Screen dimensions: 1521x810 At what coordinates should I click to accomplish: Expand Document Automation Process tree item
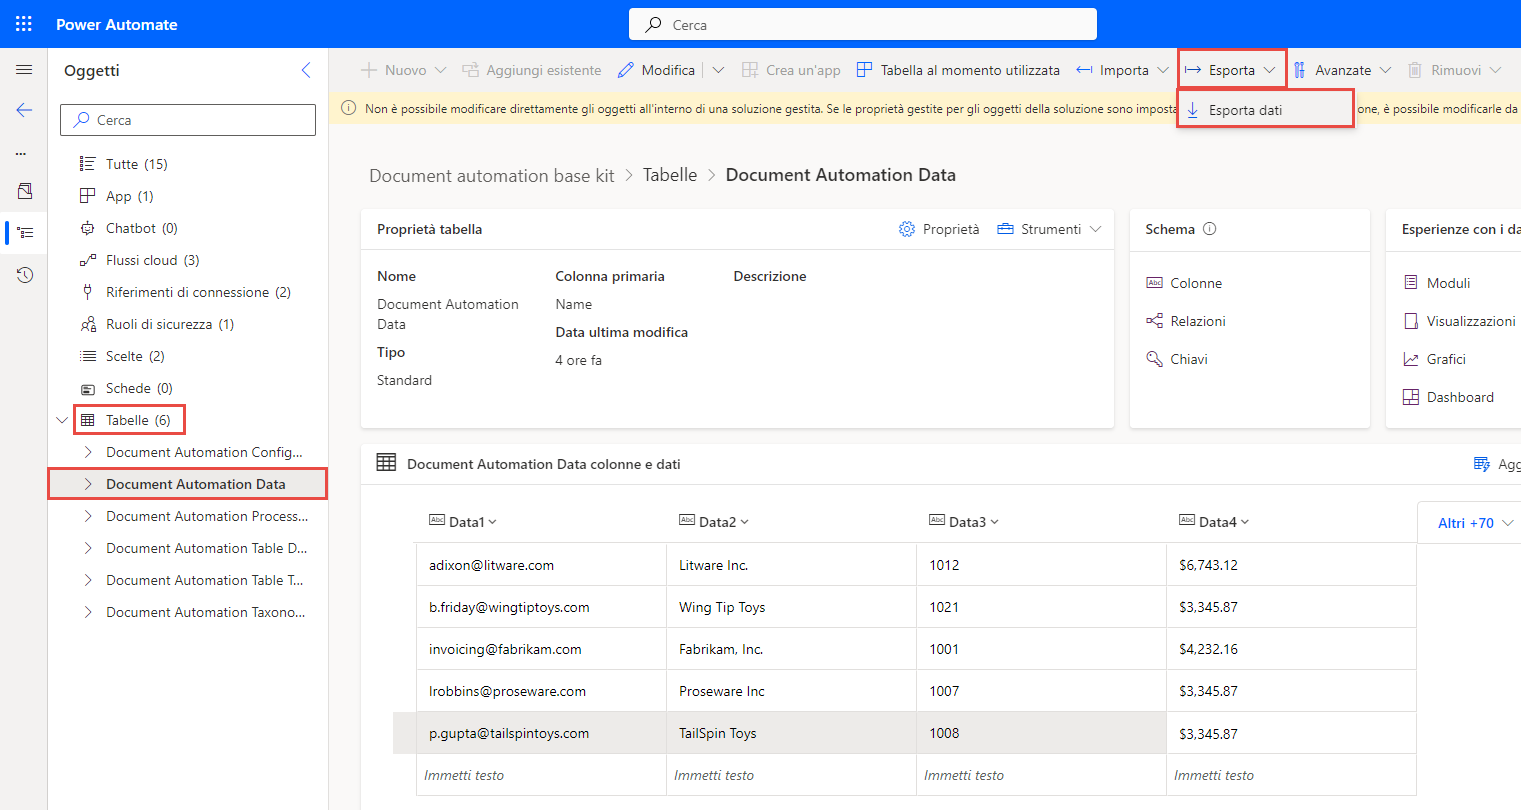pos(88,516)
